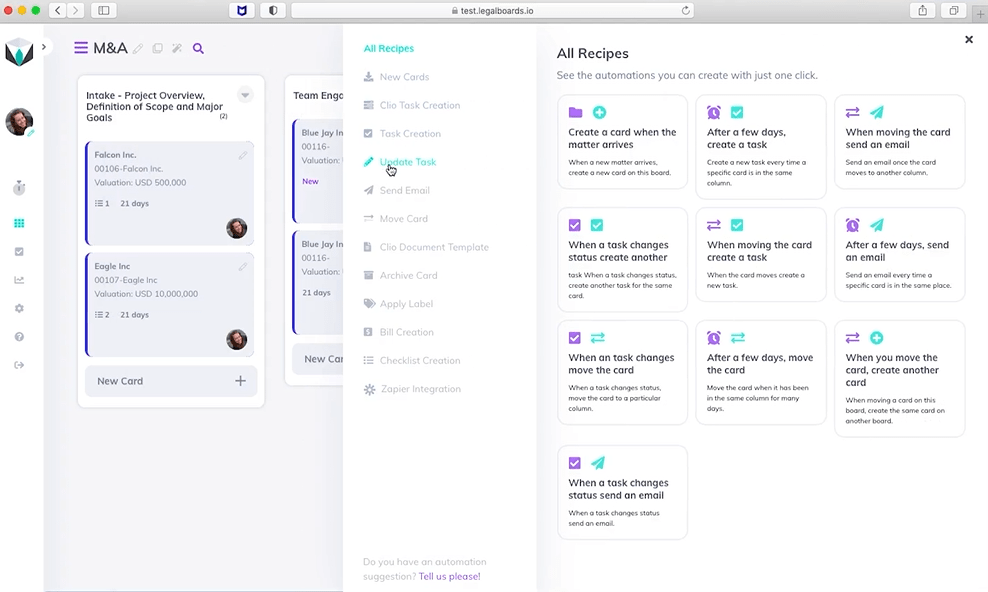Open the Intake column dropdown arrow
Image resolution: width=988 pixels, height=592 pixels.
point(245,96)
